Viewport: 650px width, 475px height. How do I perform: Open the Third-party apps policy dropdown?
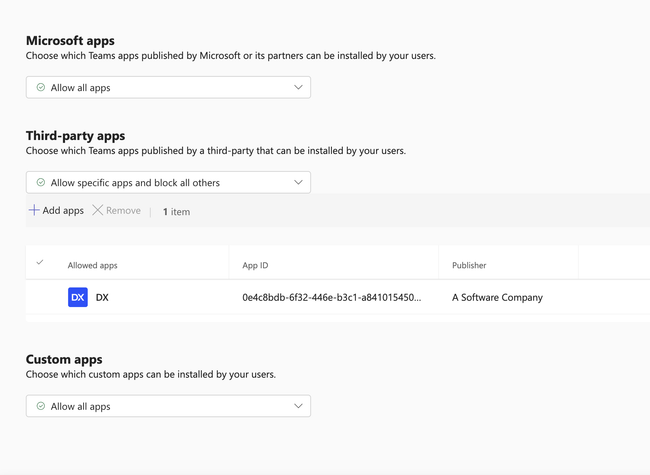(x=168, y=183)
